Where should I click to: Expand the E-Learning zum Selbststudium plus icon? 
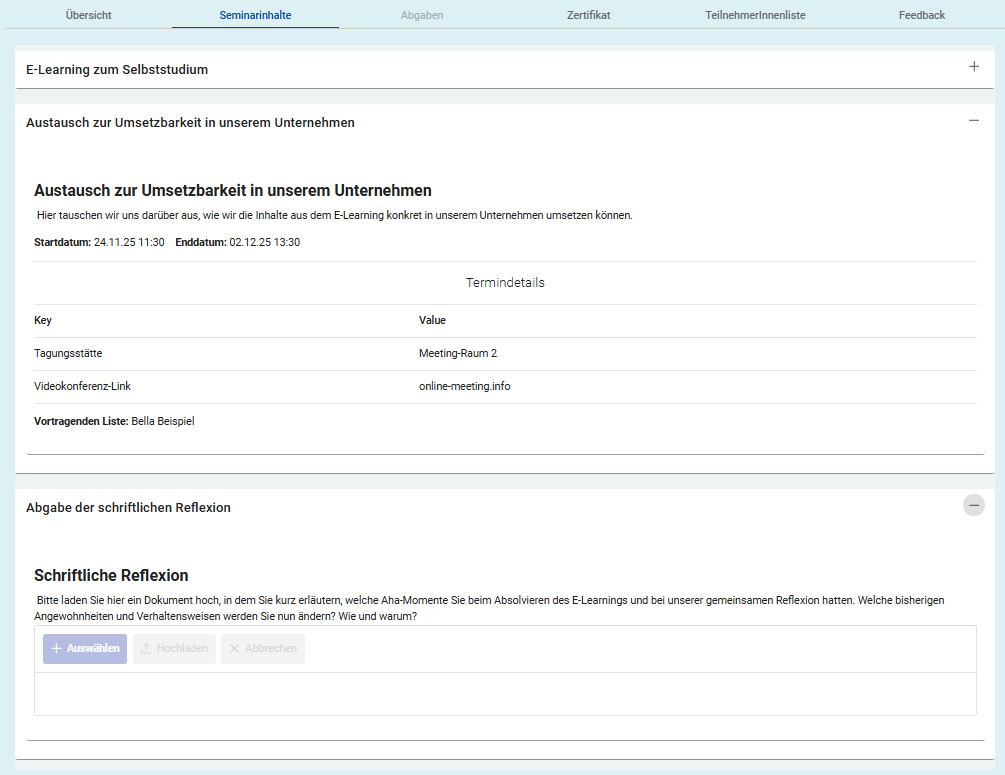974,67
